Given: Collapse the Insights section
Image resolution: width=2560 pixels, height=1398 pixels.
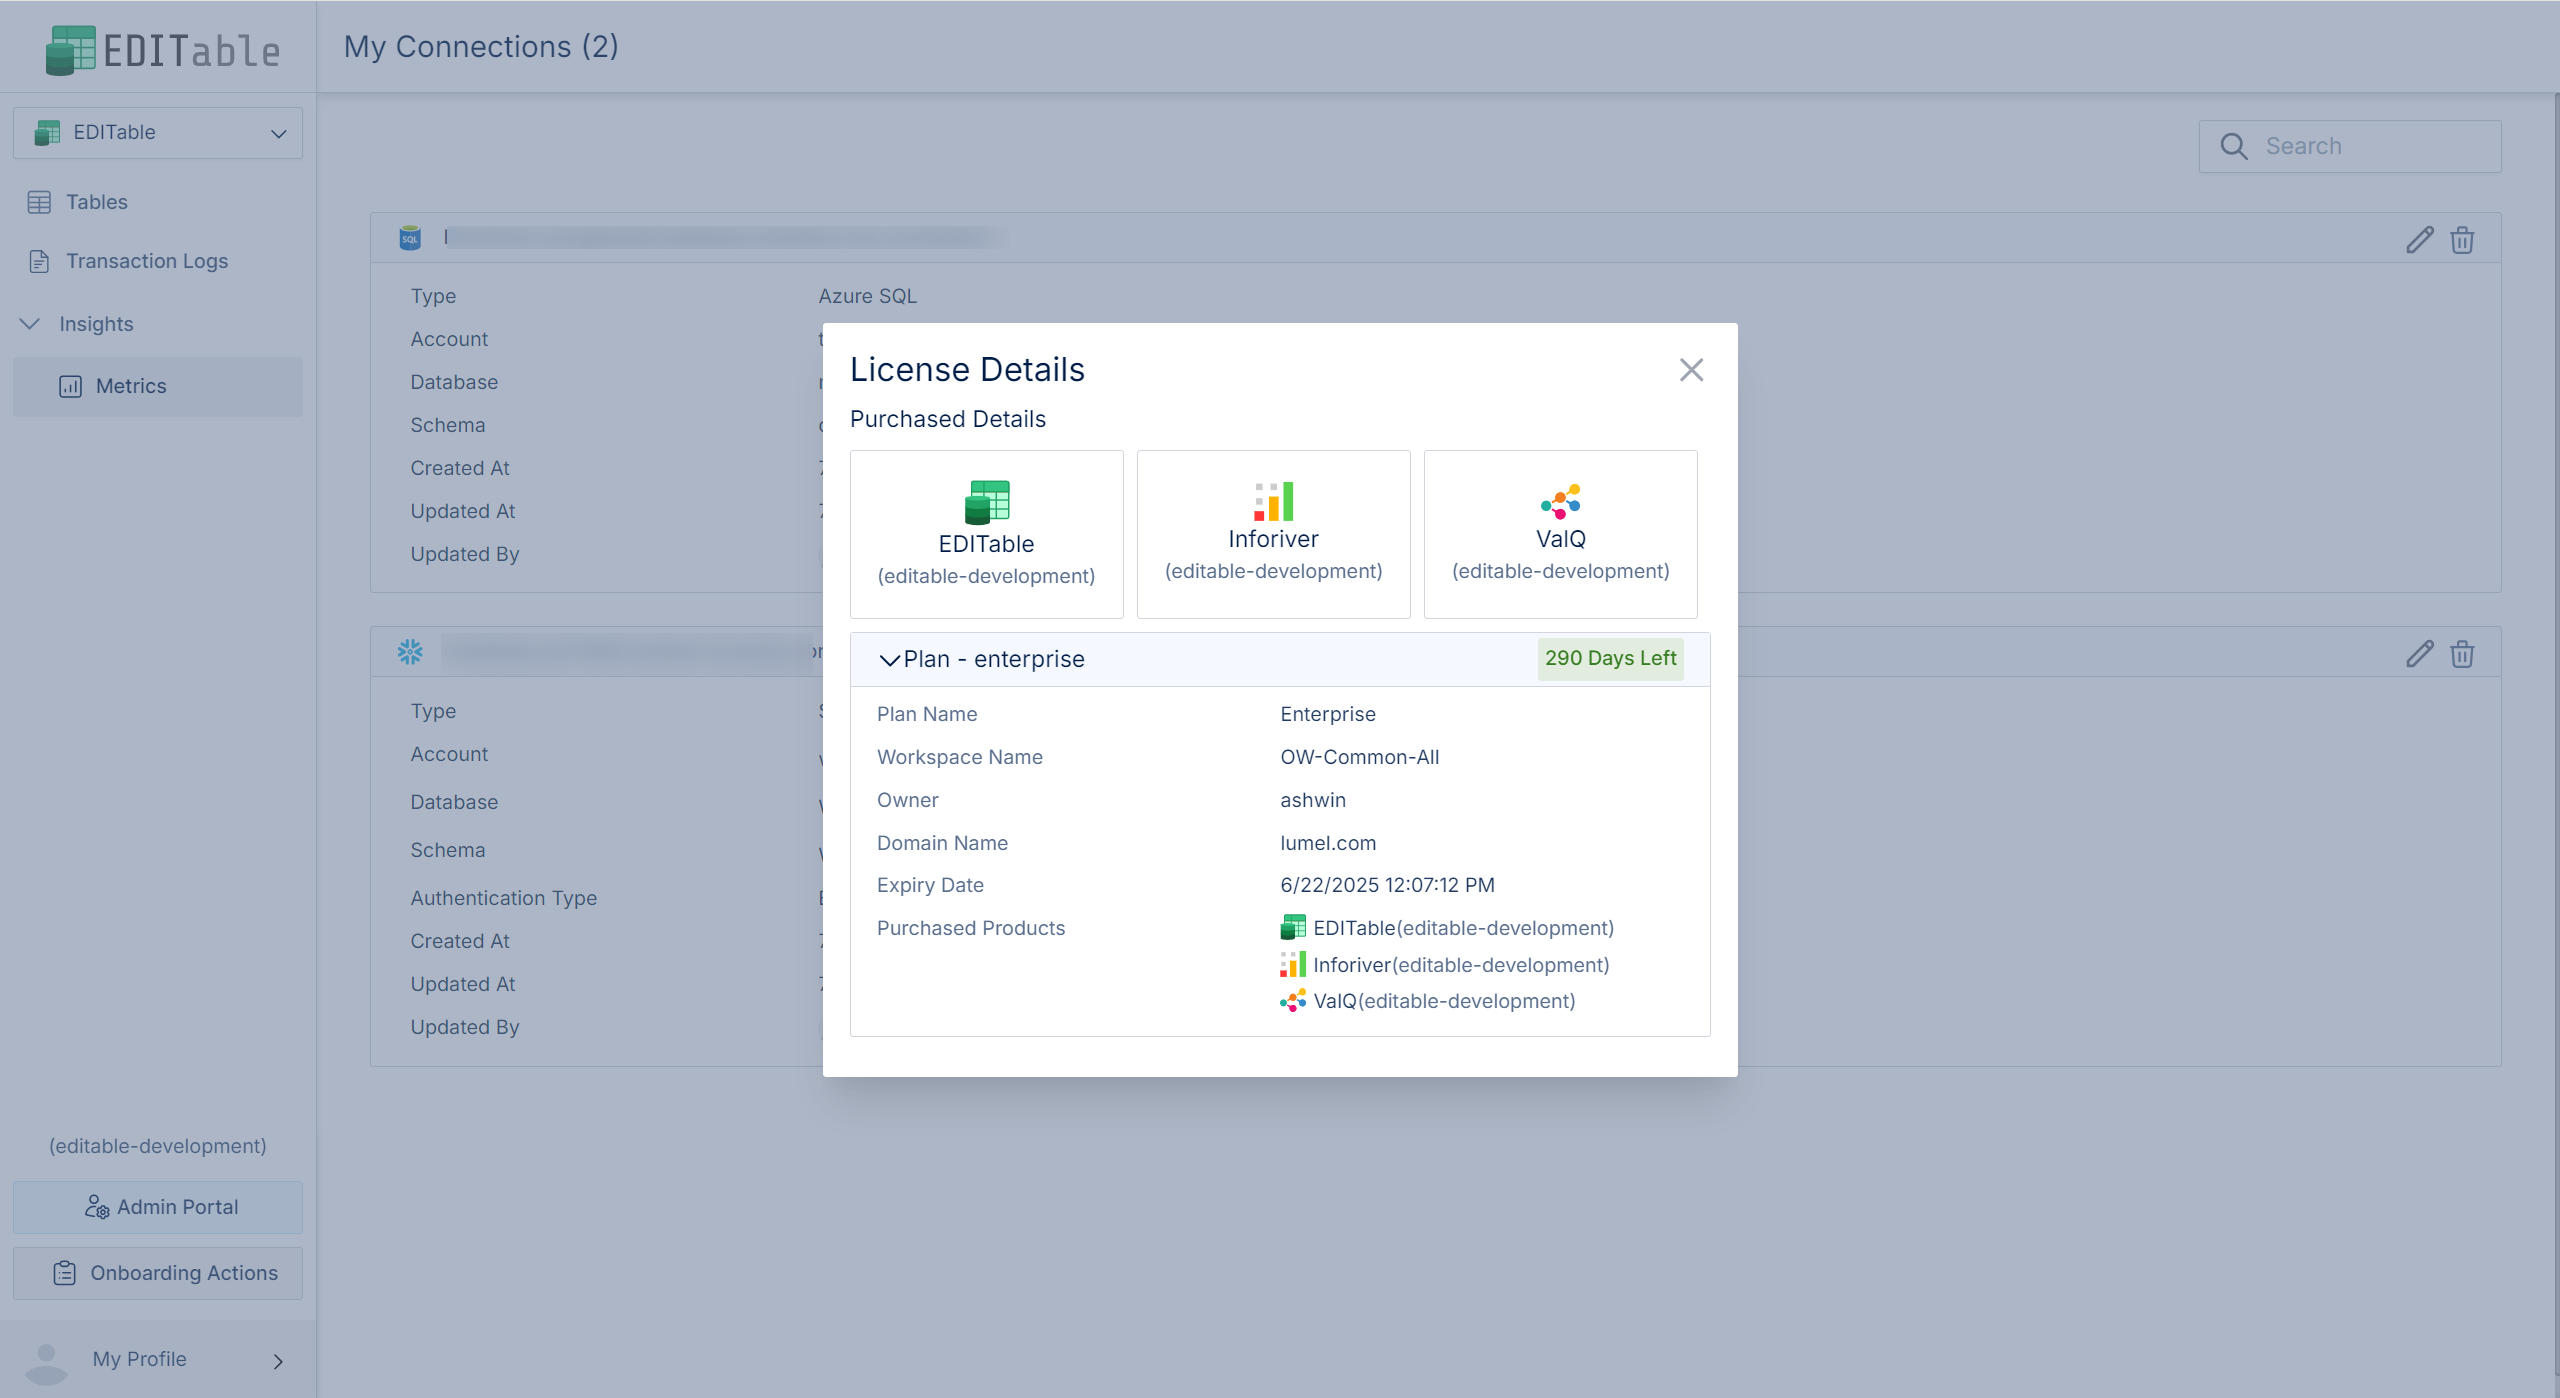Looking at the screenshot, I should click(31, 324).
